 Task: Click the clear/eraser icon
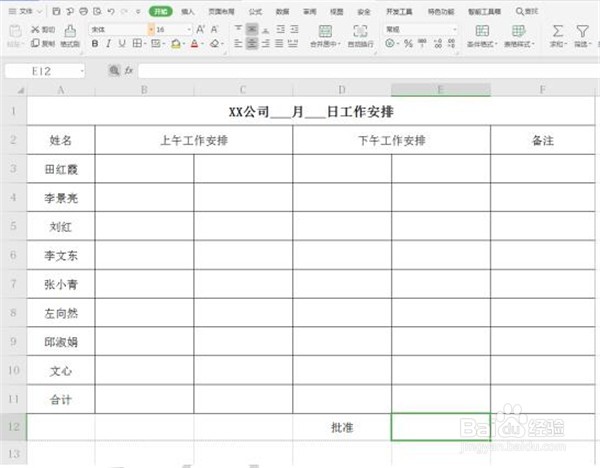click(215, 44)
